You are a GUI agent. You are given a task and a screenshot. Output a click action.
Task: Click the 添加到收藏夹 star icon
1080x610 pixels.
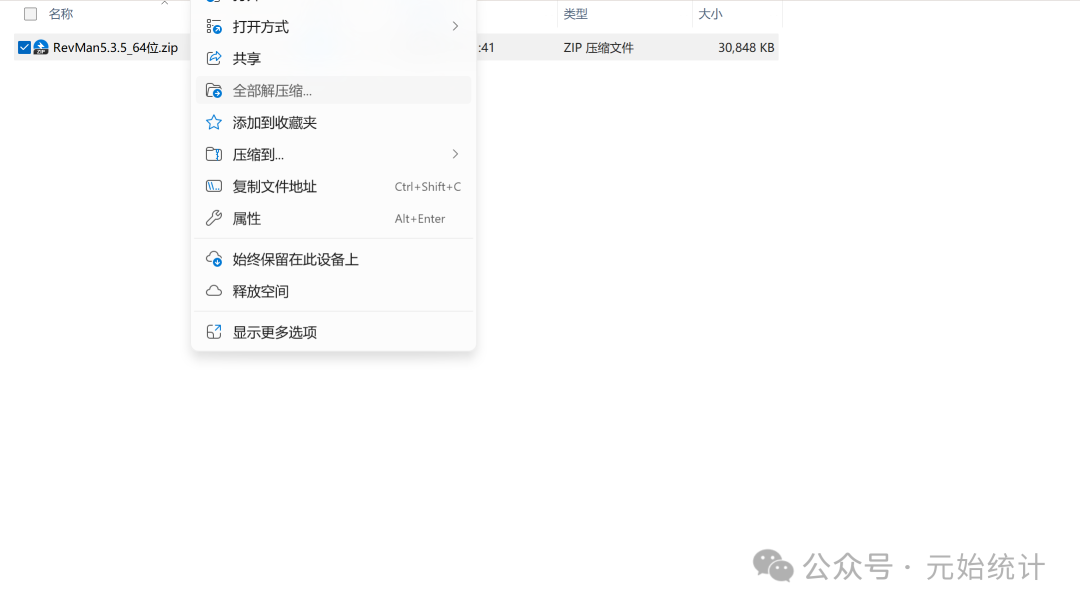coord(213,122)
